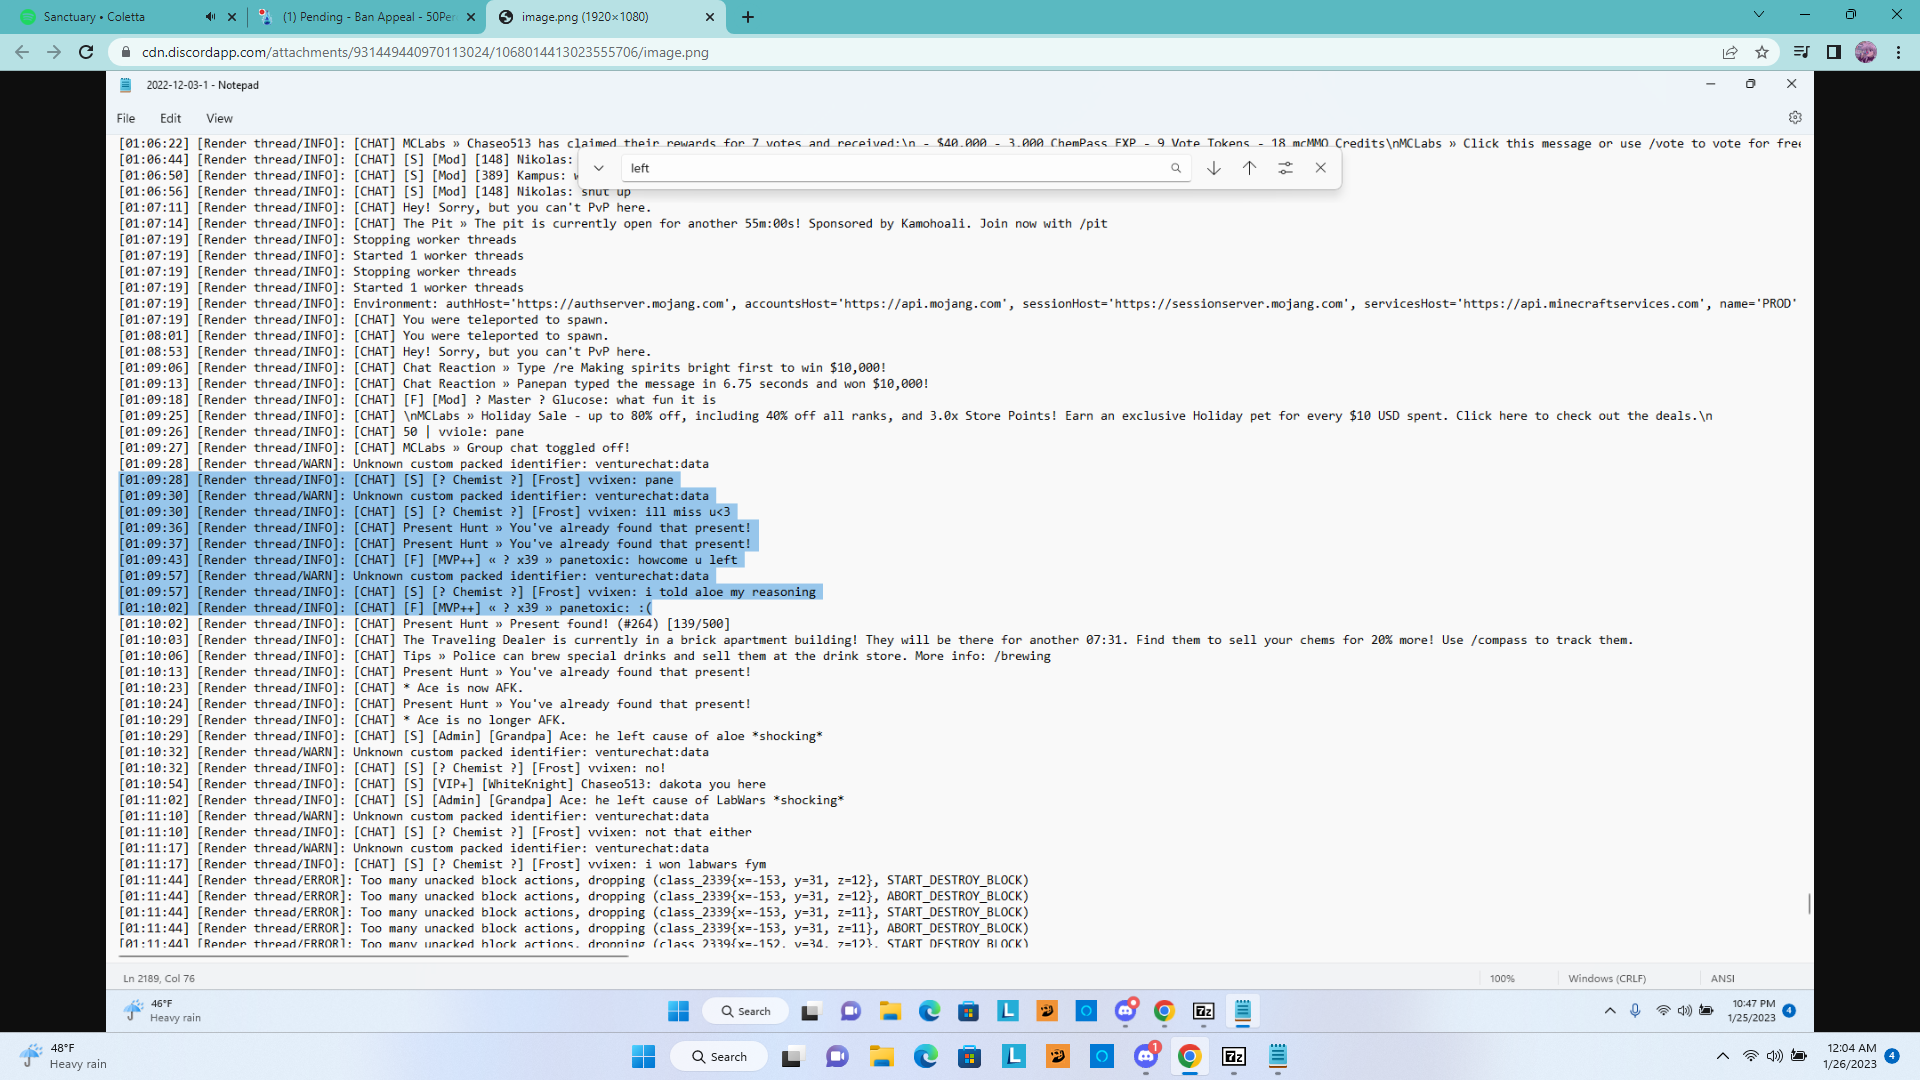1920x1080 pixels.
Task: Open the tab search chevron dropdown
Action: pos(1758,15)
